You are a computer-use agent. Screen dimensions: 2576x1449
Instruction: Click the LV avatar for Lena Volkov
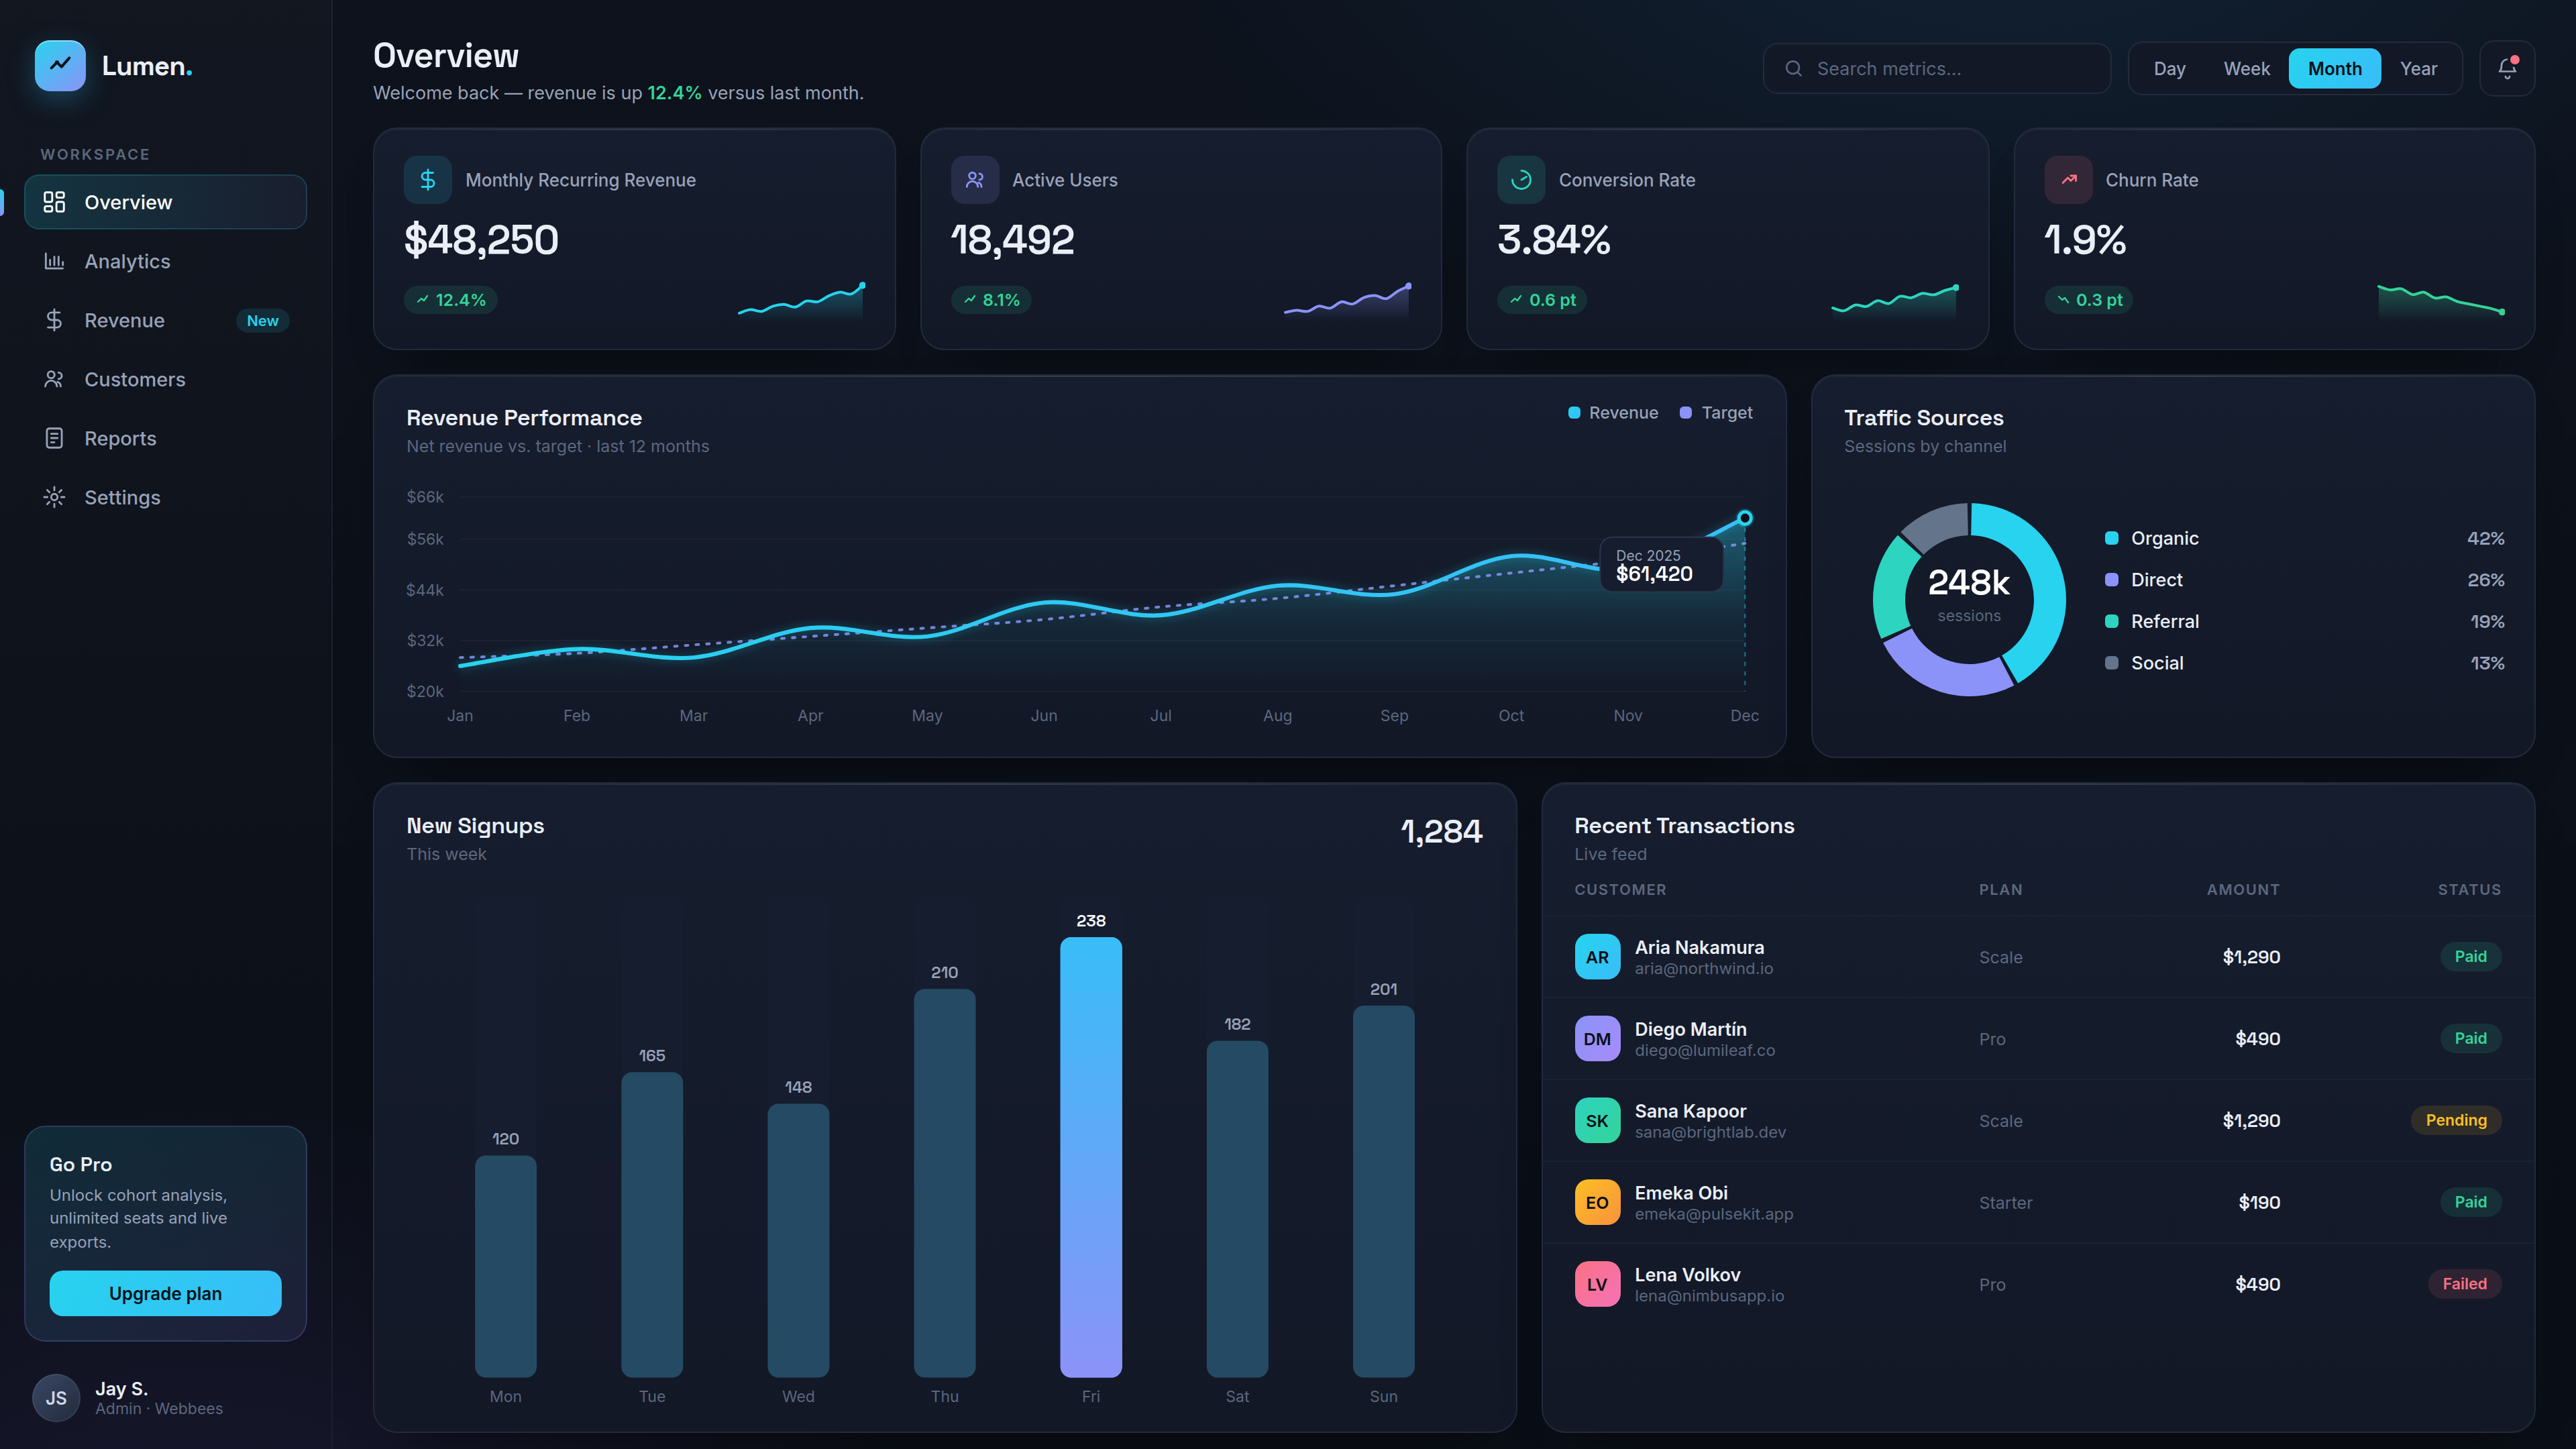pos(1597,1285)
